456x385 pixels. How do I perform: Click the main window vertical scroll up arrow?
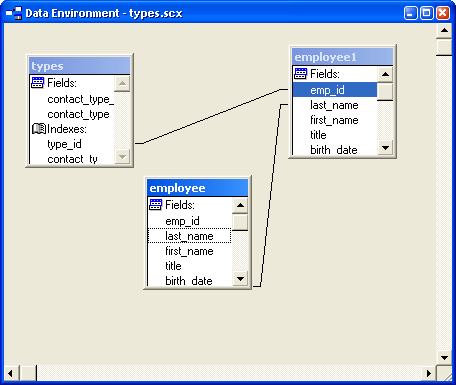444,30
